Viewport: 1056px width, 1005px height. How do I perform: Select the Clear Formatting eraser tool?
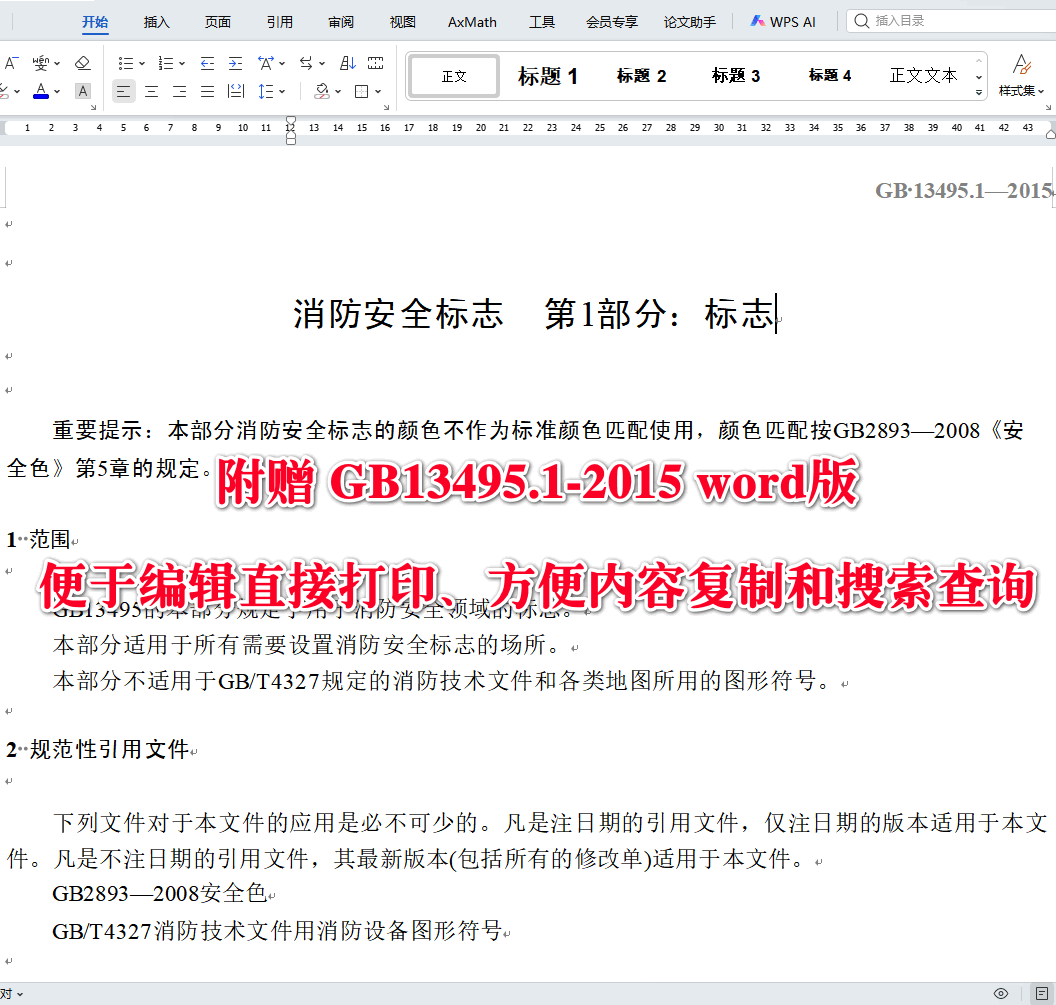[83, 62]
